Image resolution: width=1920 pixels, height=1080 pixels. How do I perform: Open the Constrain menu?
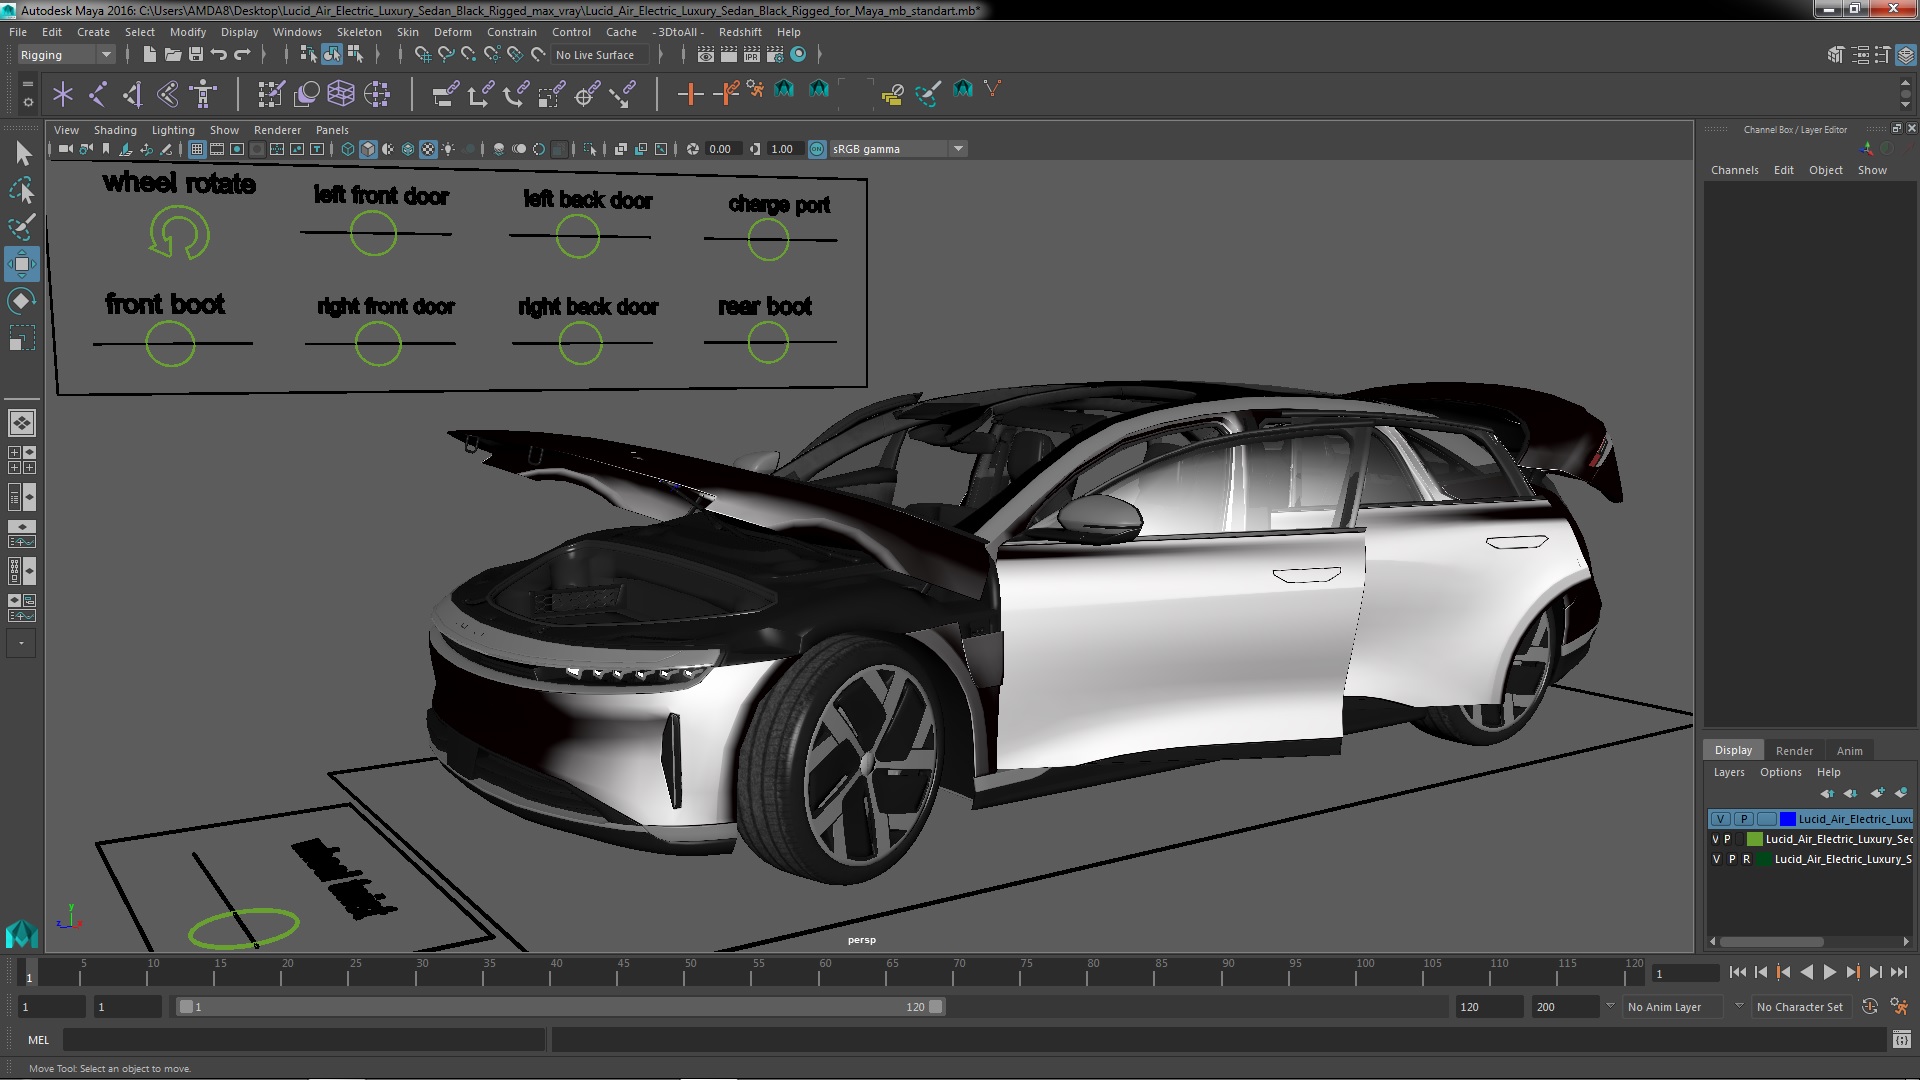point(512,32)
